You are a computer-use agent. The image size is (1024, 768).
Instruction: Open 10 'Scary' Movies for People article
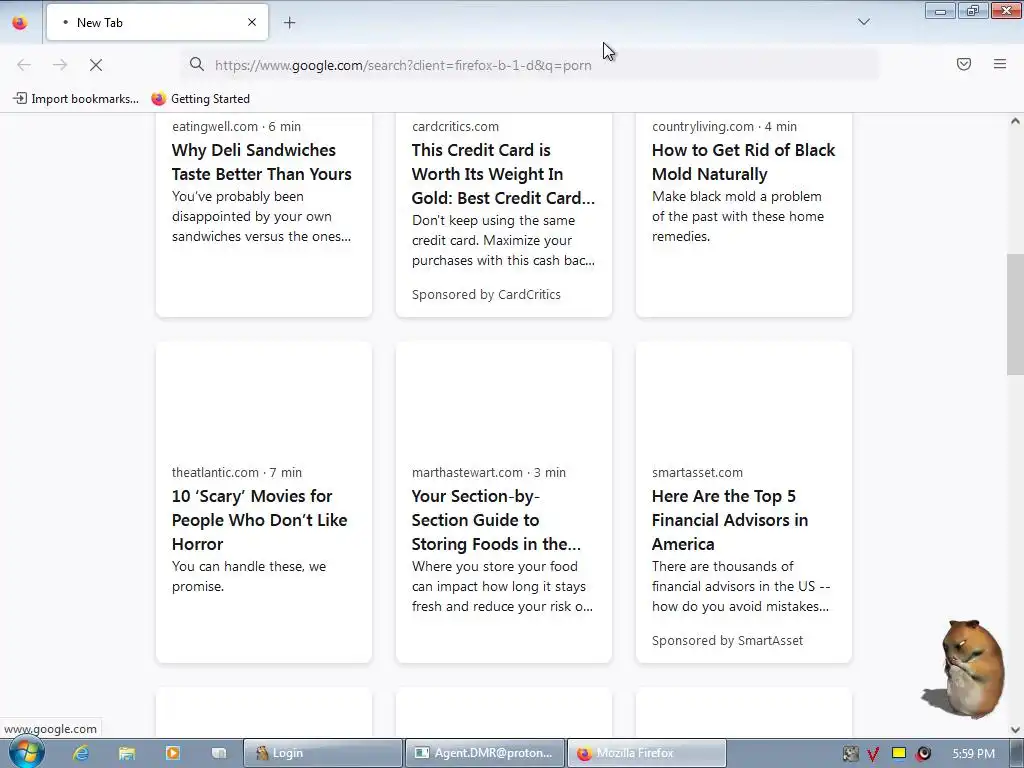259,520
